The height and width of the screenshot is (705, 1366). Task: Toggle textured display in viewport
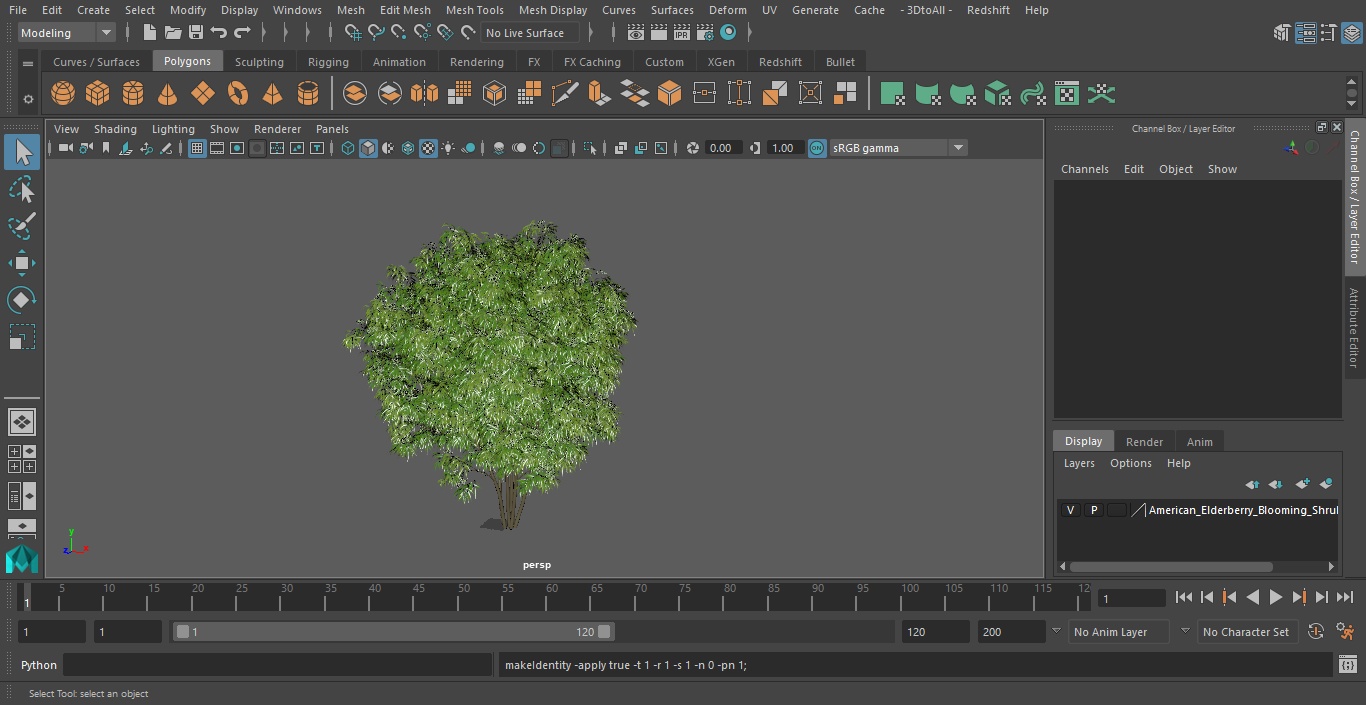(428, 148)
